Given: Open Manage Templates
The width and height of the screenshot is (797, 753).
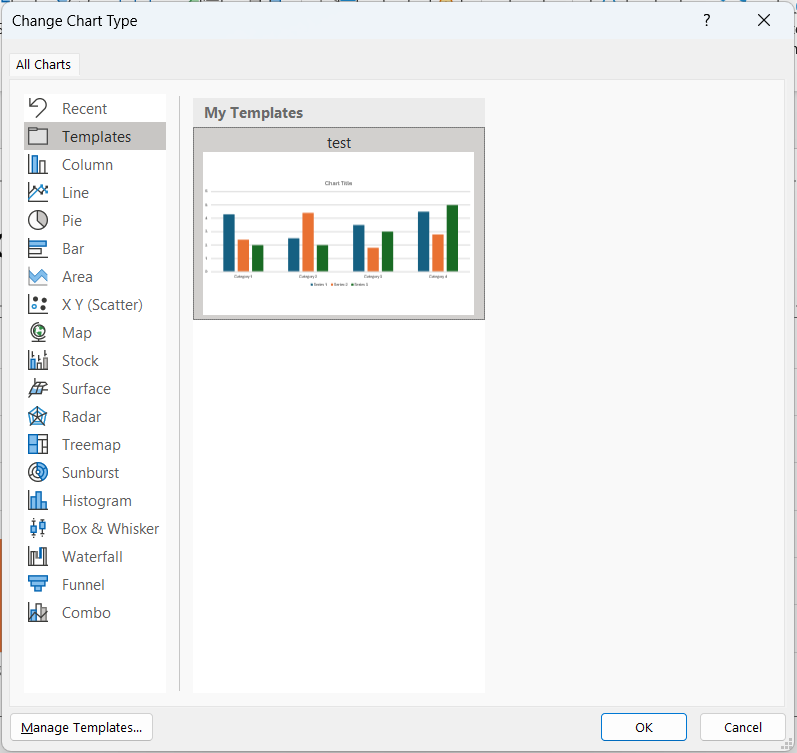Looking at the screenshot, I should click(x=81, y=727).
